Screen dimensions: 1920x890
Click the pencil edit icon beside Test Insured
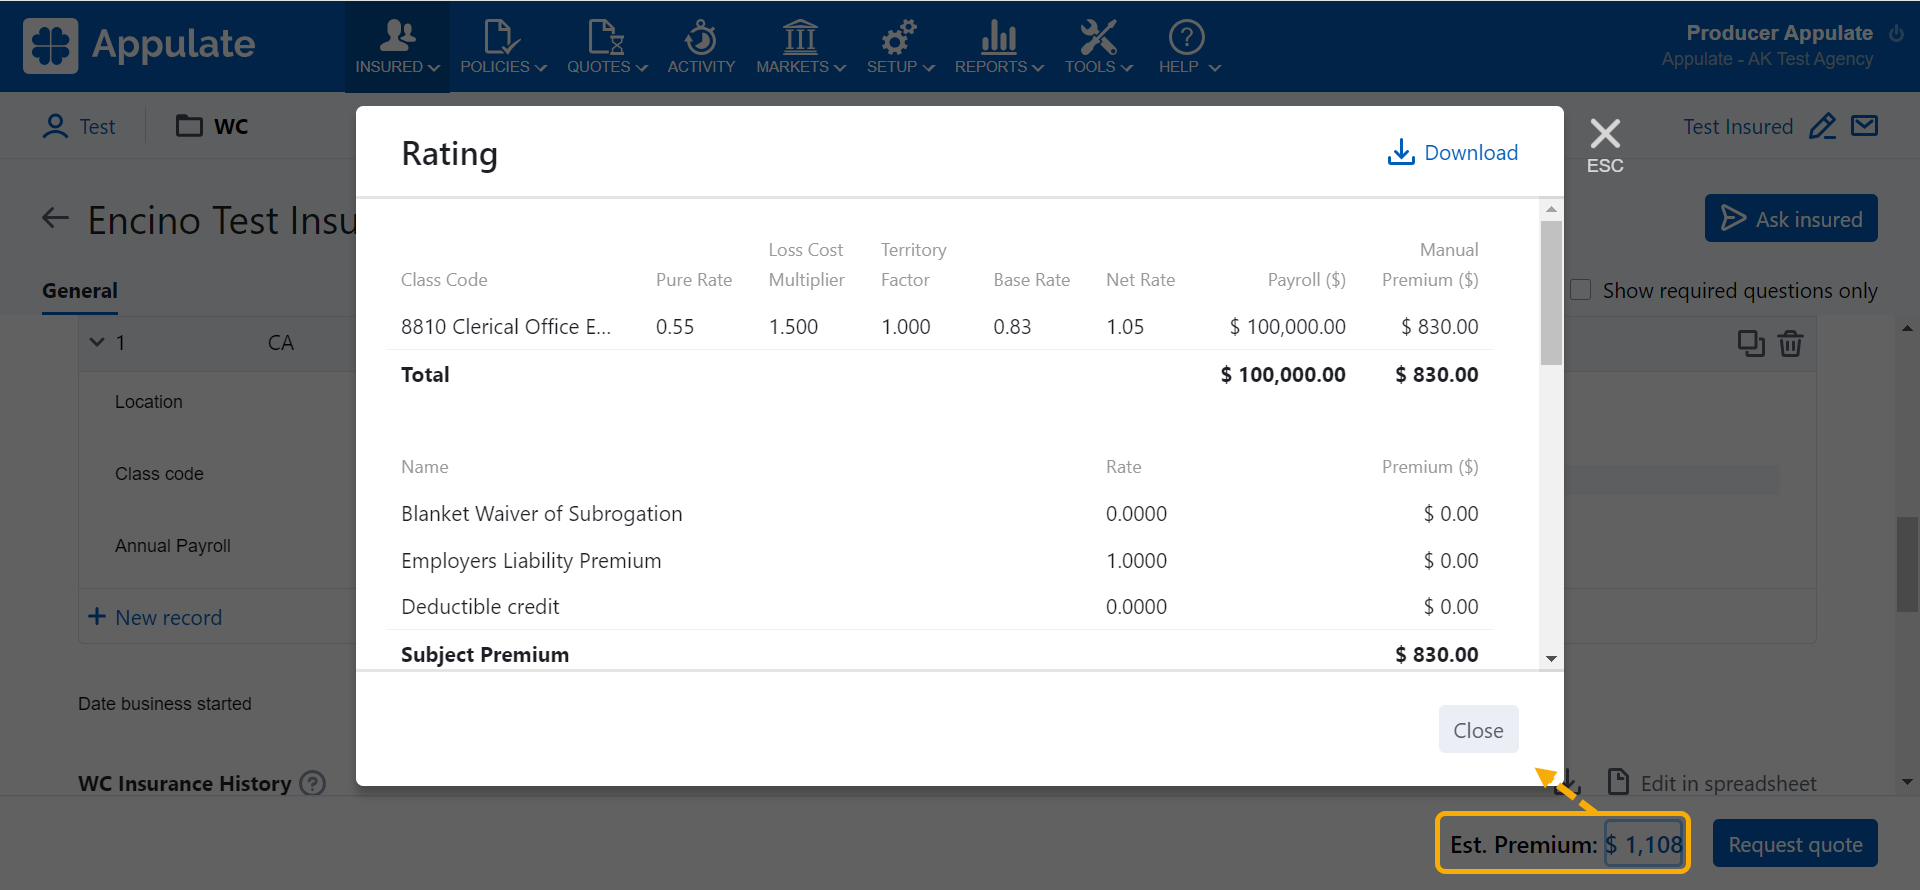pyautogui.click(x=1822, y=127)
